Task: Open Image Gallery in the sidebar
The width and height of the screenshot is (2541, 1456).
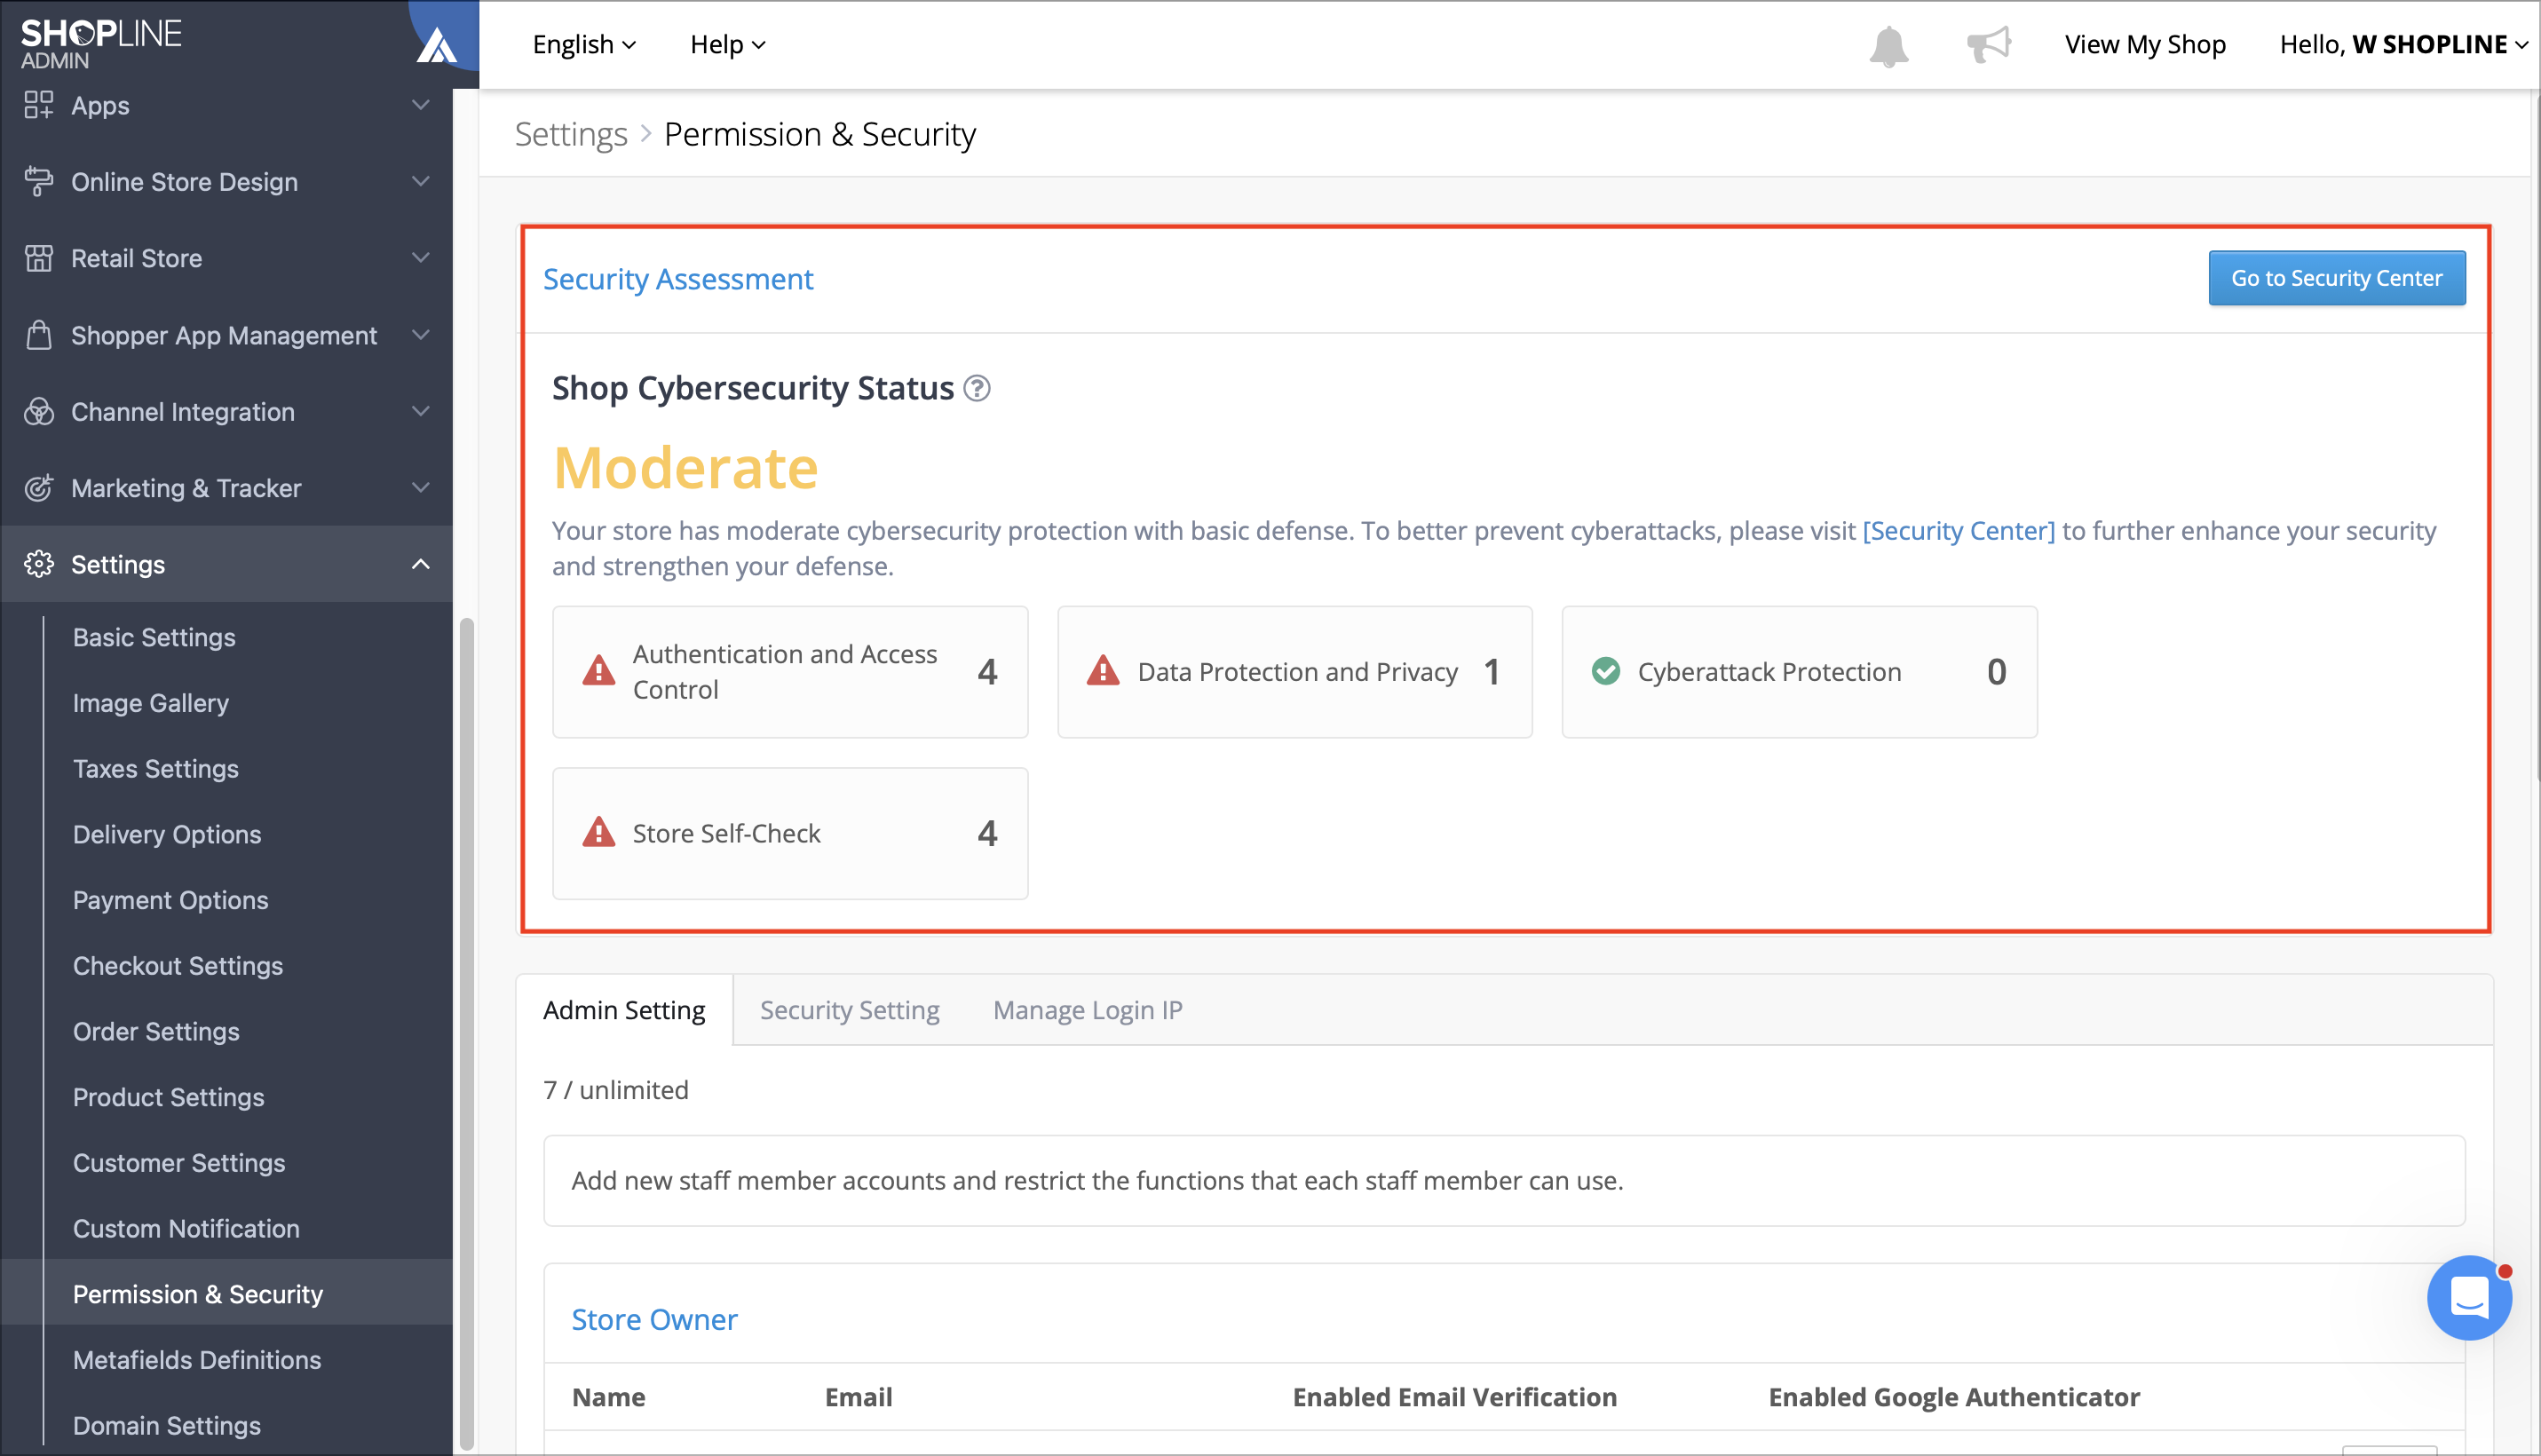Action: pos(151,703)
